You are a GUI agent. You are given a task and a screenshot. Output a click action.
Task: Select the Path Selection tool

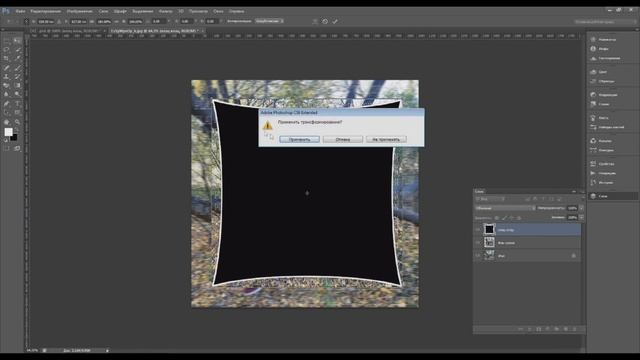pos(7,113)
